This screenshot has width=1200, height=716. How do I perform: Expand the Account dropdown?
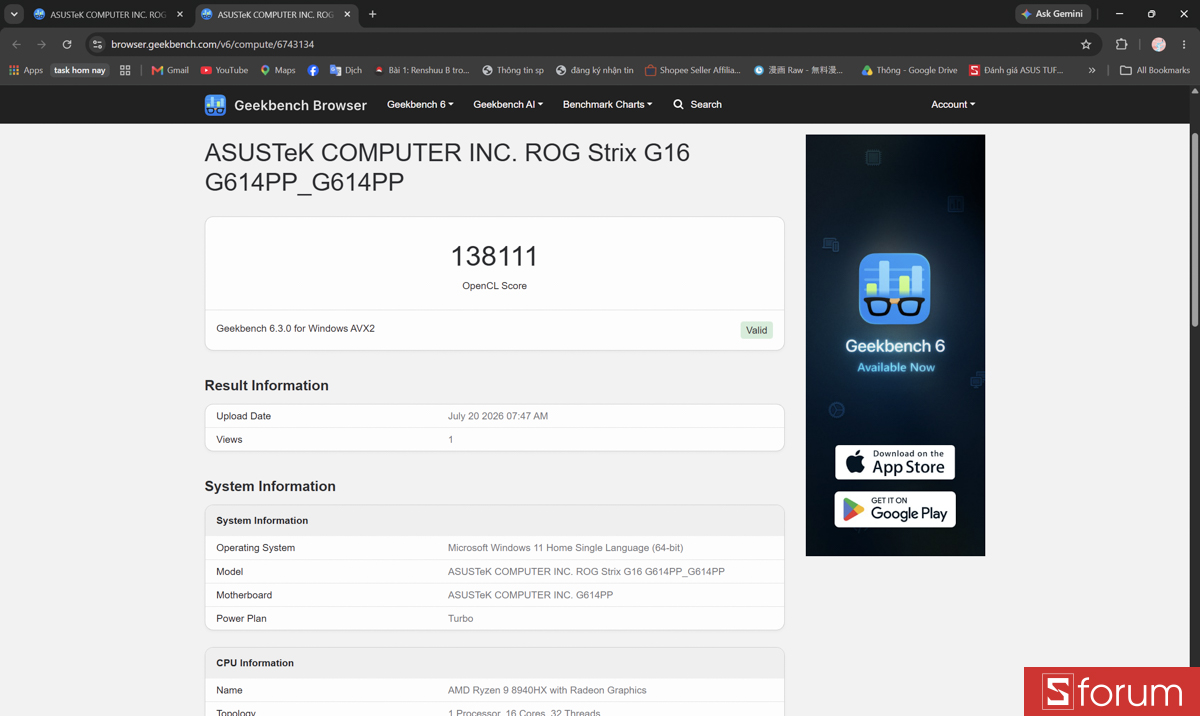click(953, 104)
